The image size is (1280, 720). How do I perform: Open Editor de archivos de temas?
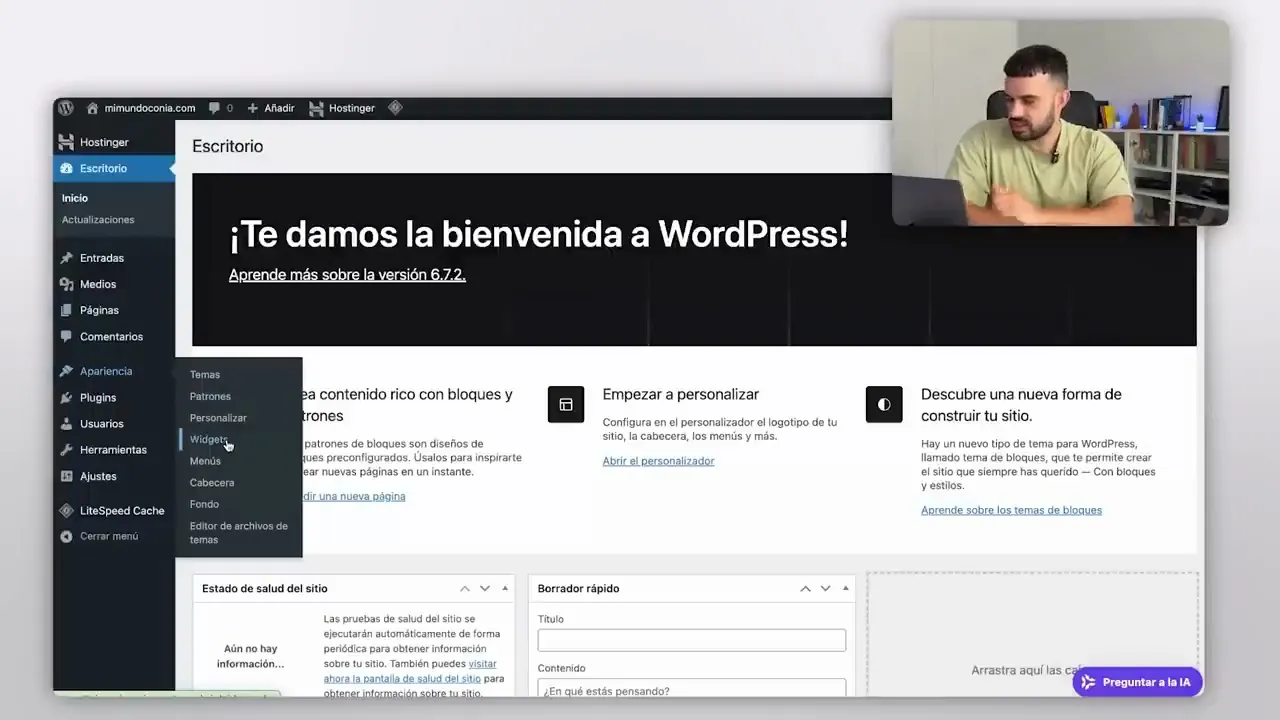[239, 532]
